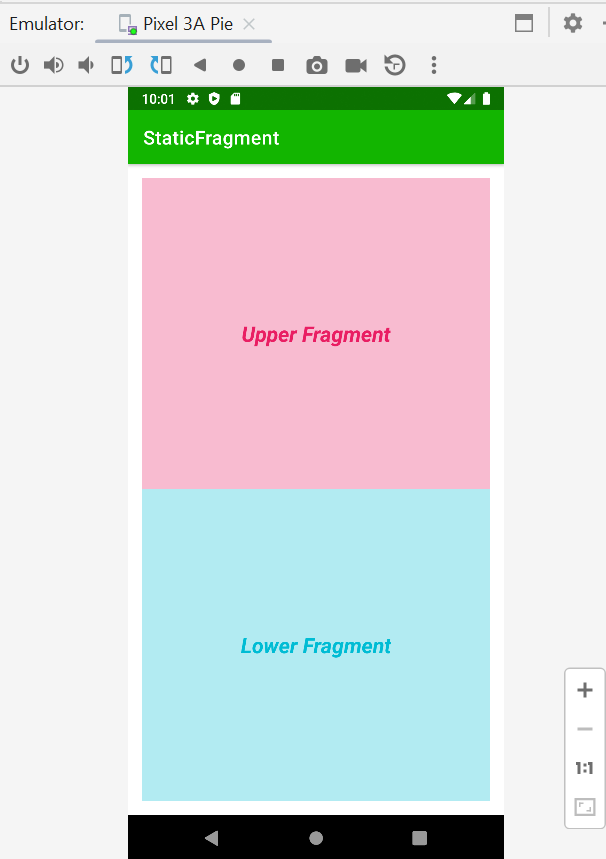The width and height of the screenshot is (606, 859).
Task: Click the emulator toolbar Overview square
Action: 278,65
